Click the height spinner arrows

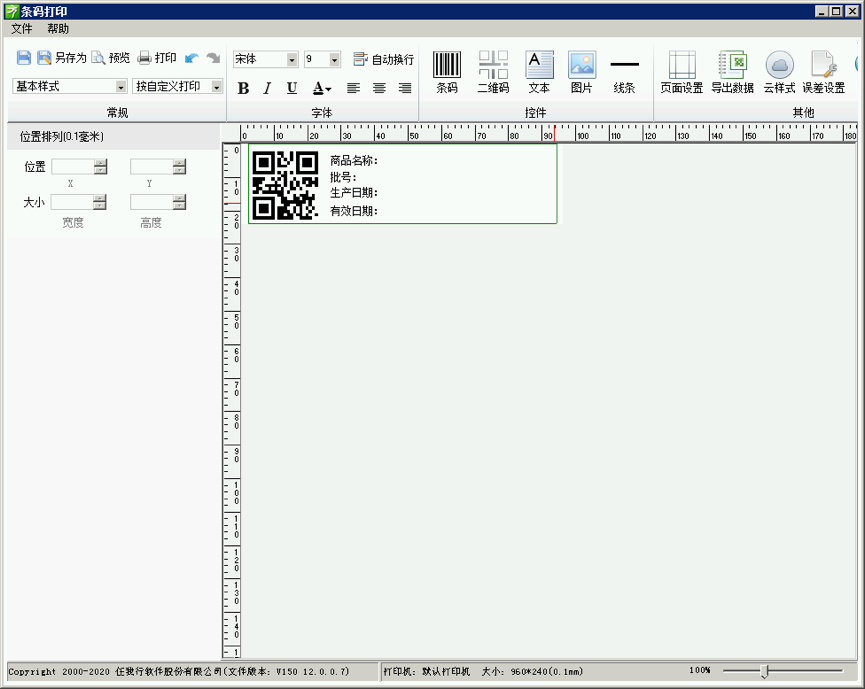[179, 202]
